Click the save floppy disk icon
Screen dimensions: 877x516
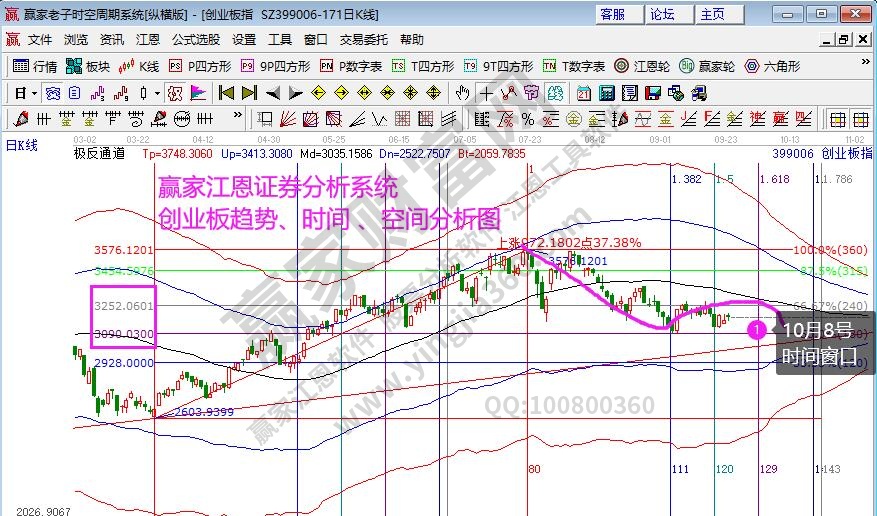(x=651, y=93)
